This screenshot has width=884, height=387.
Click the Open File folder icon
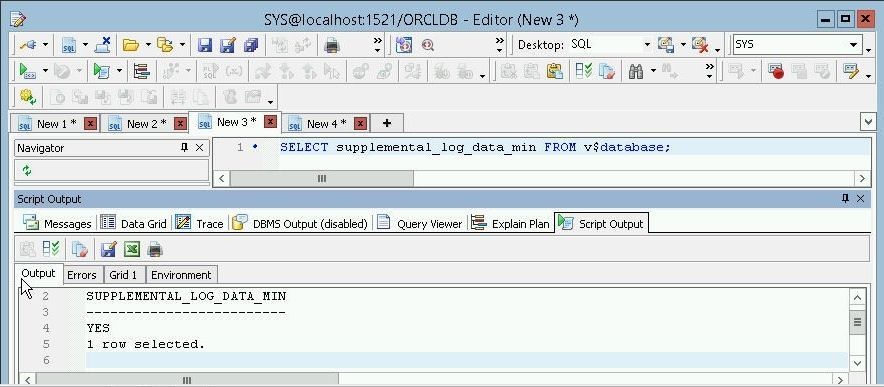pos(131,45)
